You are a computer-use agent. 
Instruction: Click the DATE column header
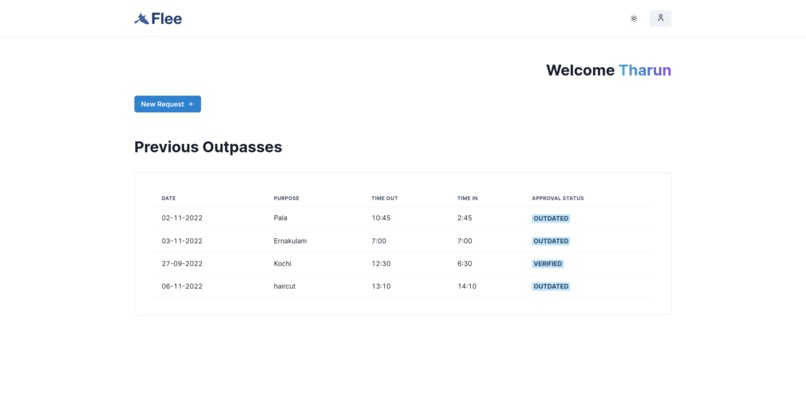(169, 198)
